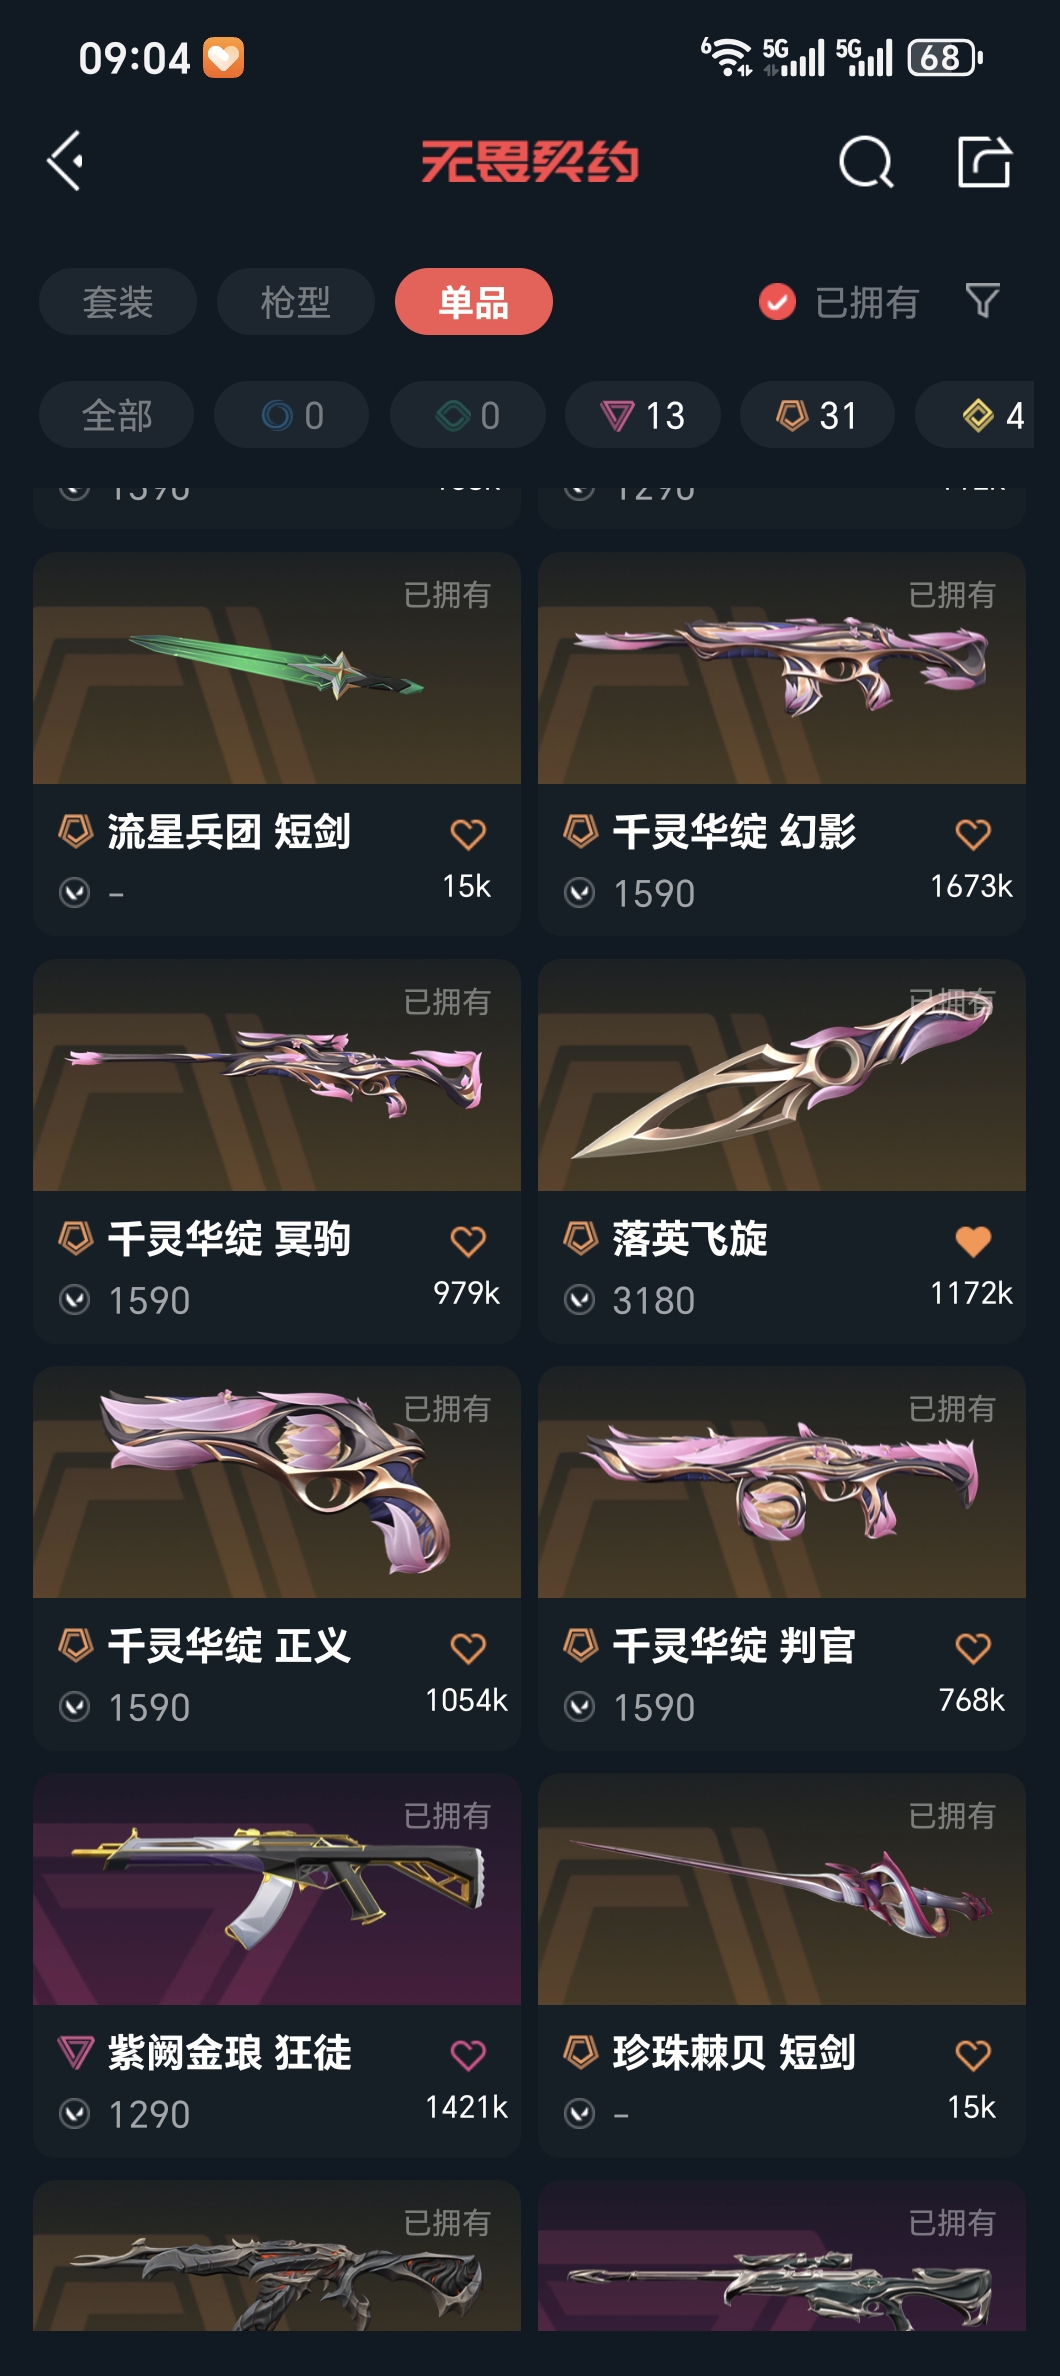
Task: Switch to the 套装 tab
Action: (118, 301)
